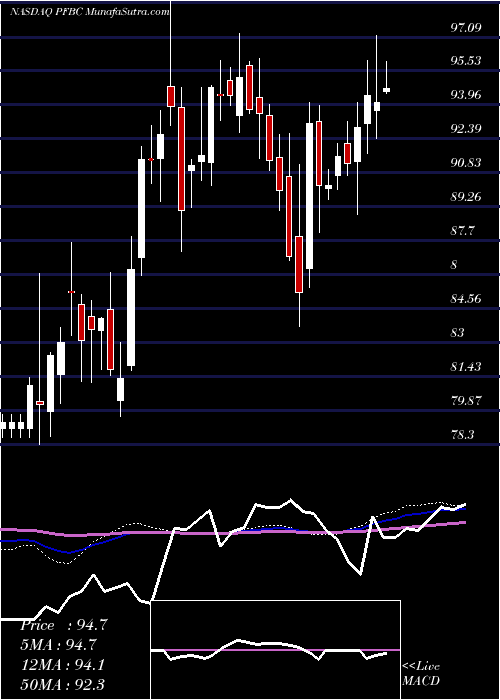Click the 5MA : 94.7 readout
This screenshot has height=700, width=500.
58,645
